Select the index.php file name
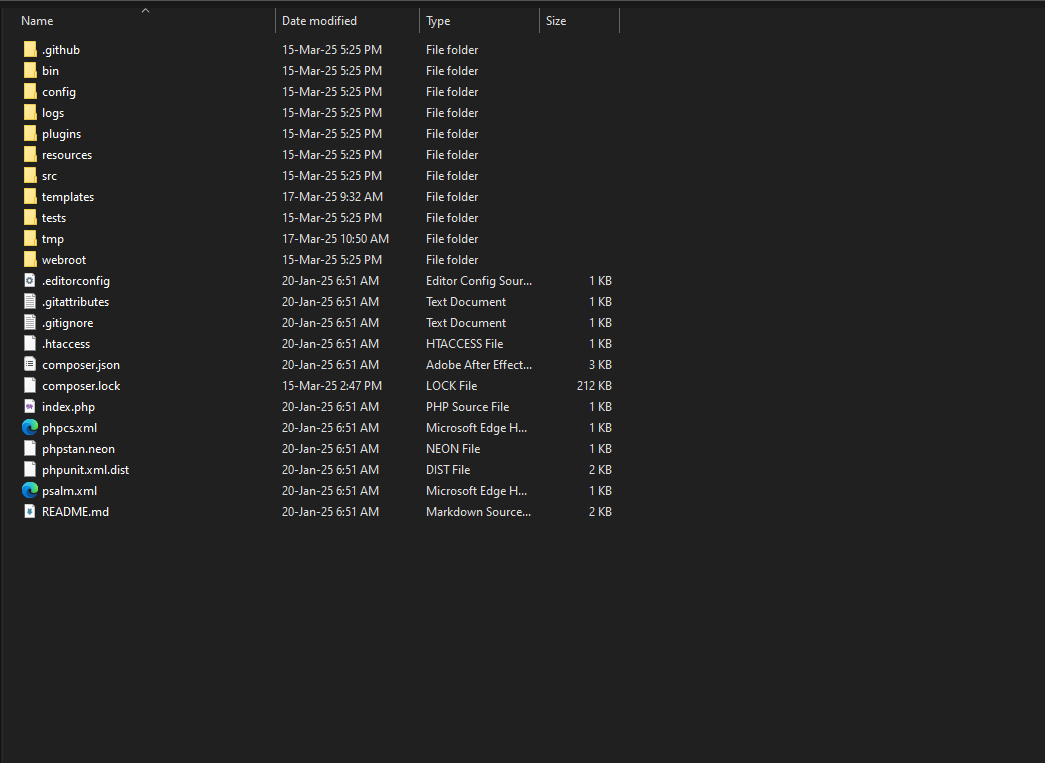 coord(68,406)
